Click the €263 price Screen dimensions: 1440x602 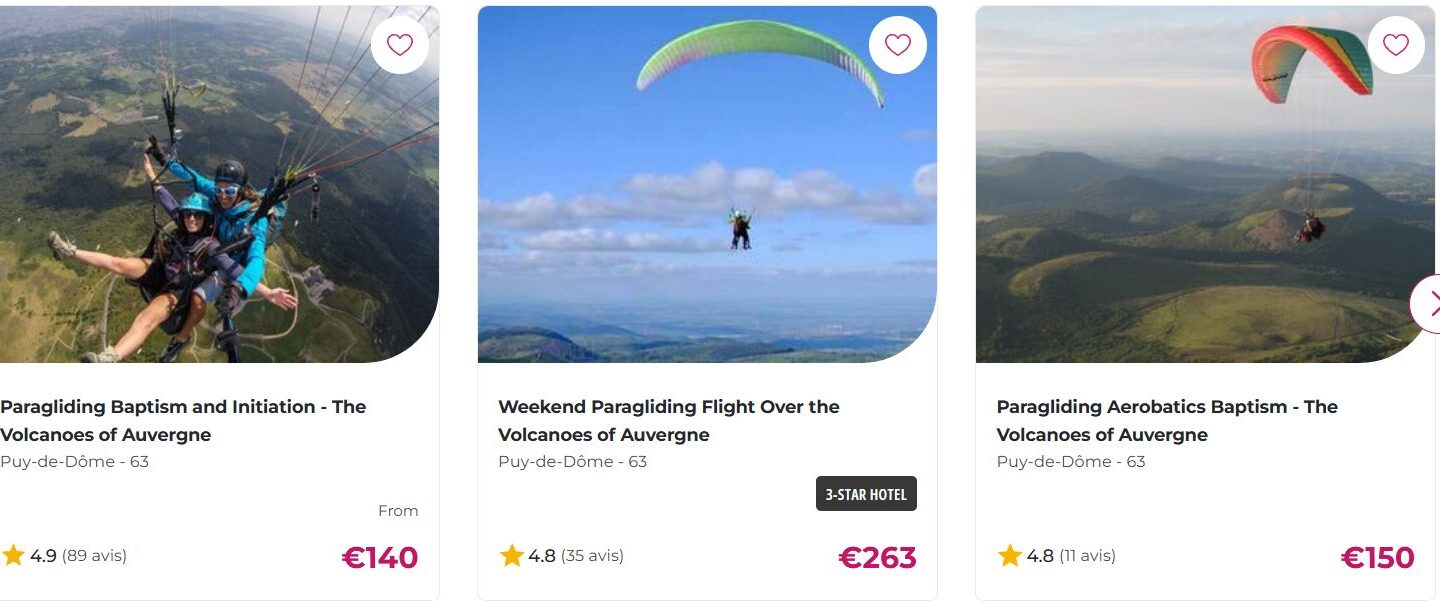tap(877, 557)
